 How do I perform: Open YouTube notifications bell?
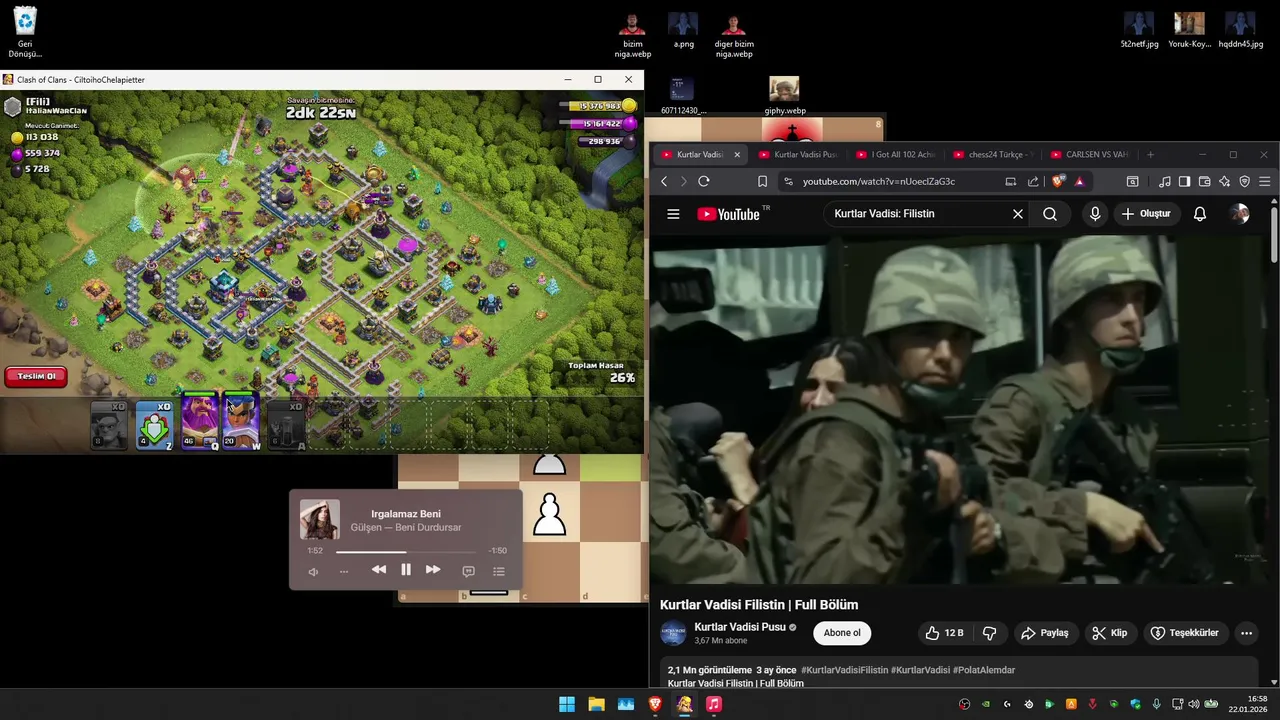coord(1200,214)
